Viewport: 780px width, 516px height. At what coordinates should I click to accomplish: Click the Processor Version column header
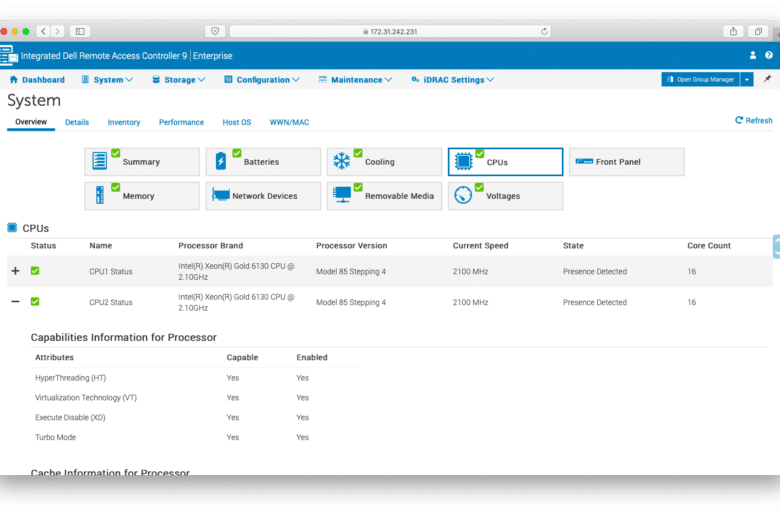pyautogui.click(x=352, y=245)
